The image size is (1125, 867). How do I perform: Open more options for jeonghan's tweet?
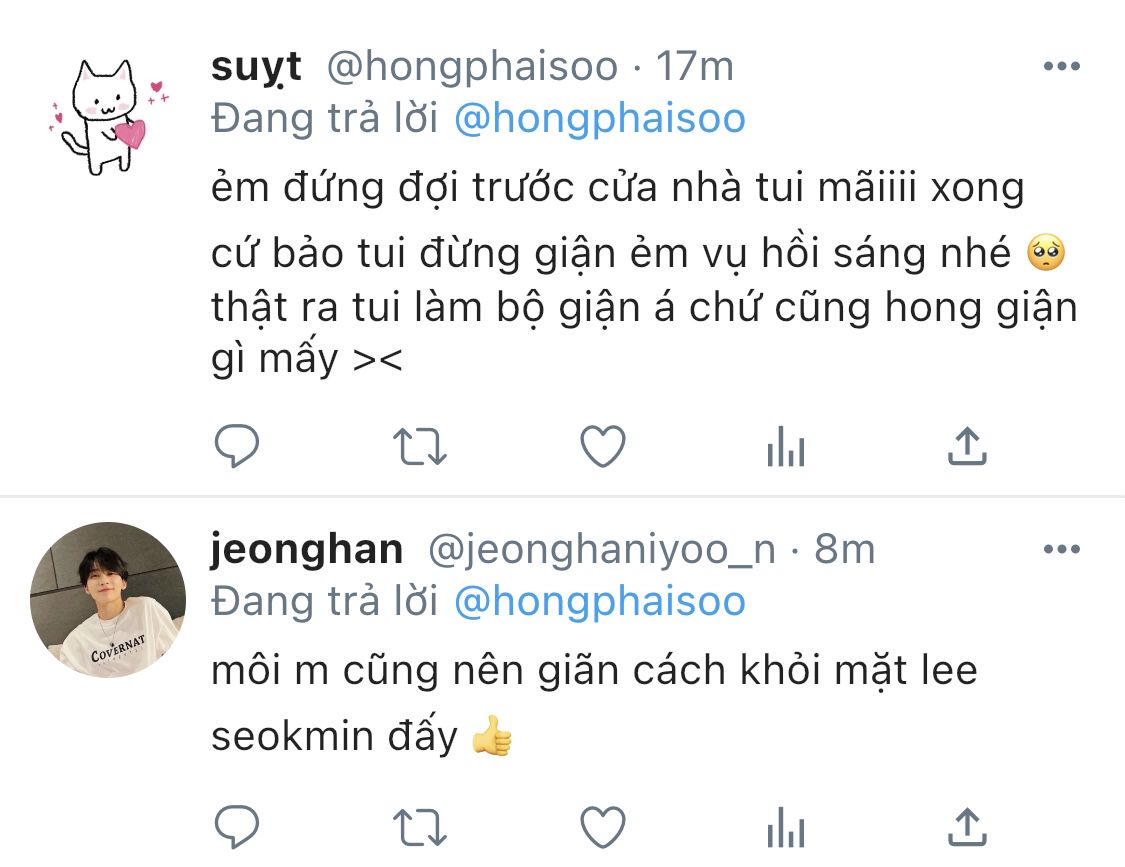pos(1062,549)
